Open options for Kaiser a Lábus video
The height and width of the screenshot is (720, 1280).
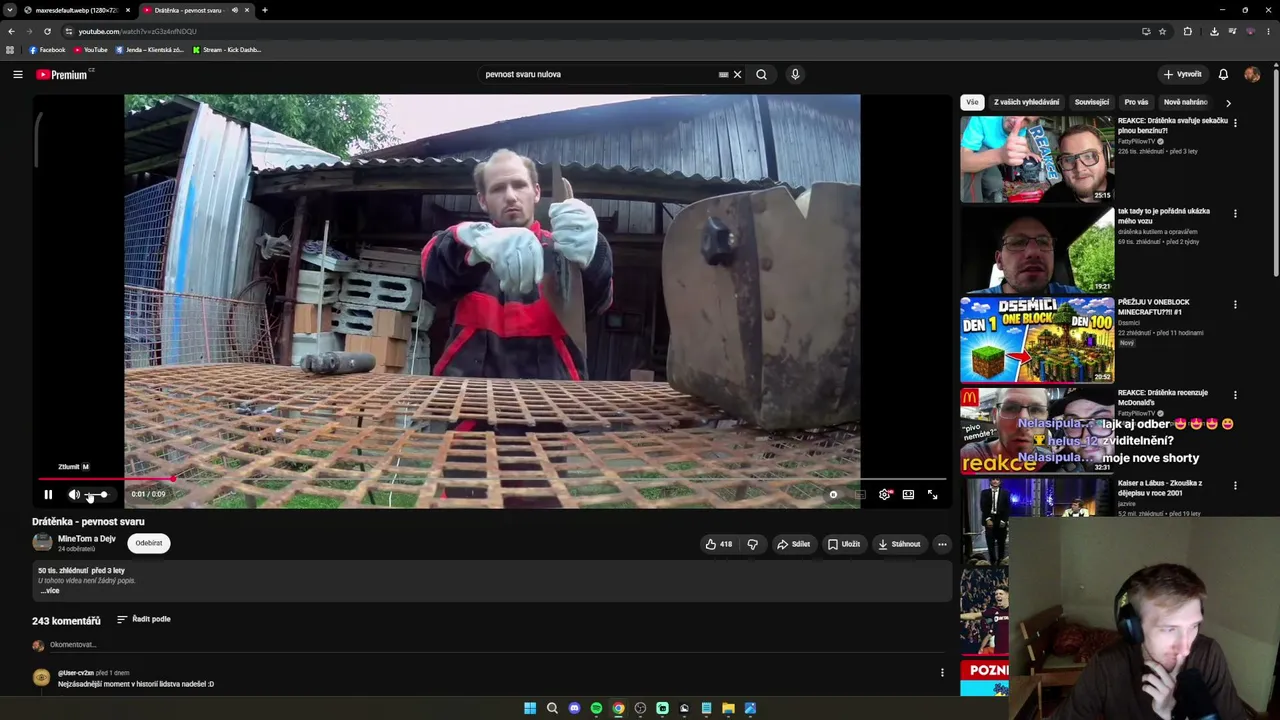(1235, 485)
